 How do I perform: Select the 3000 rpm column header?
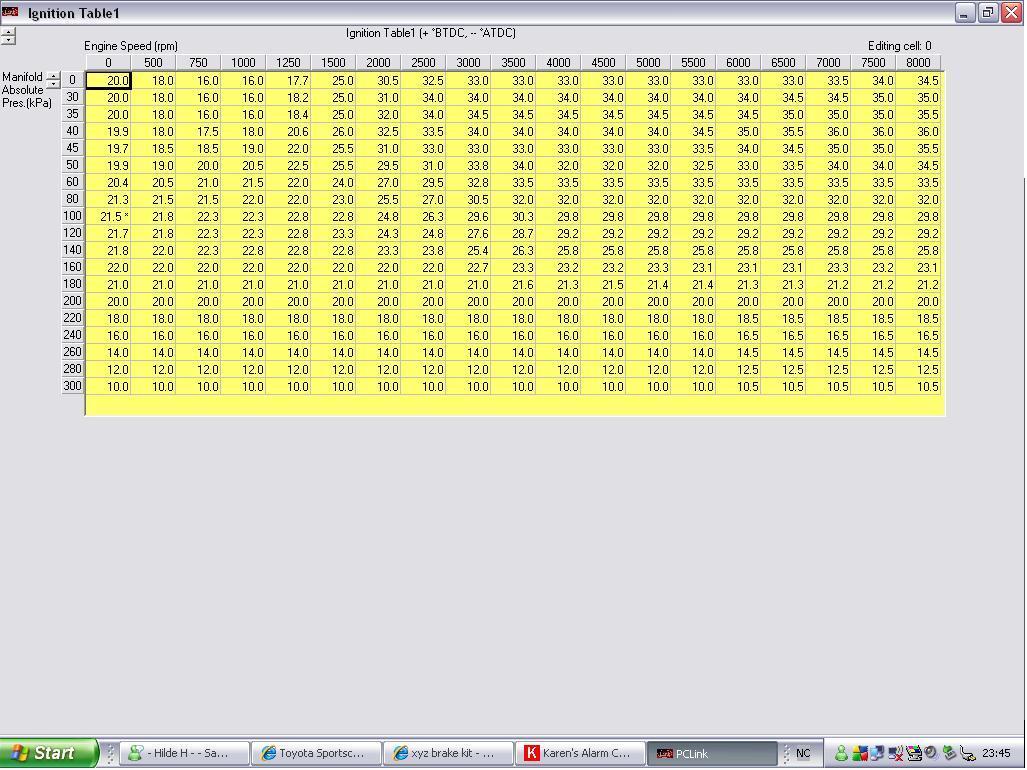pyautogui.click(x=468, y=62)
